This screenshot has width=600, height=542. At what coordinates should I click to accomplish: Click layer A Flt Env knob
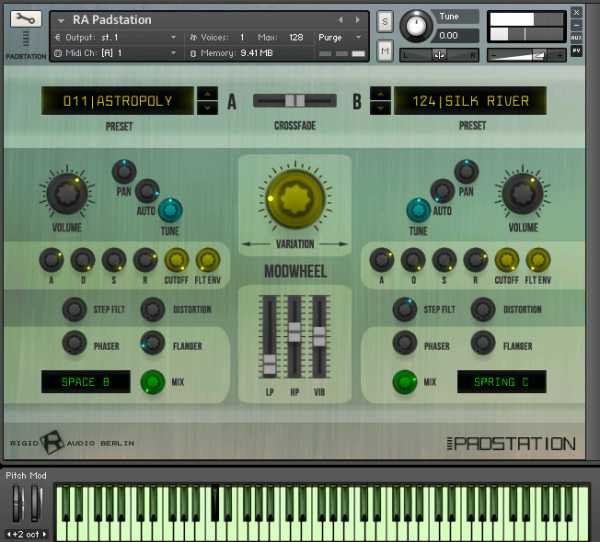208,260
